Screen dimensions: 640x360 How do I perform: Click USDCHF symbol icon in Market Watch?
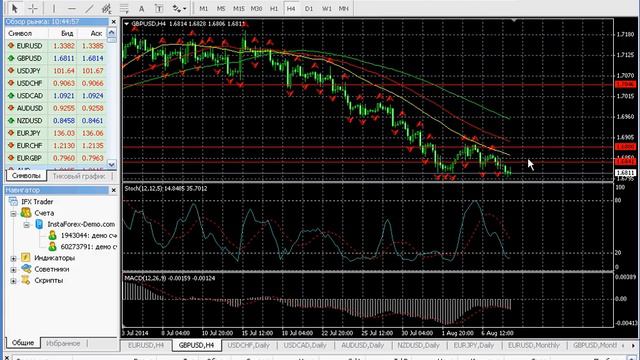click(x=11, y=83)
